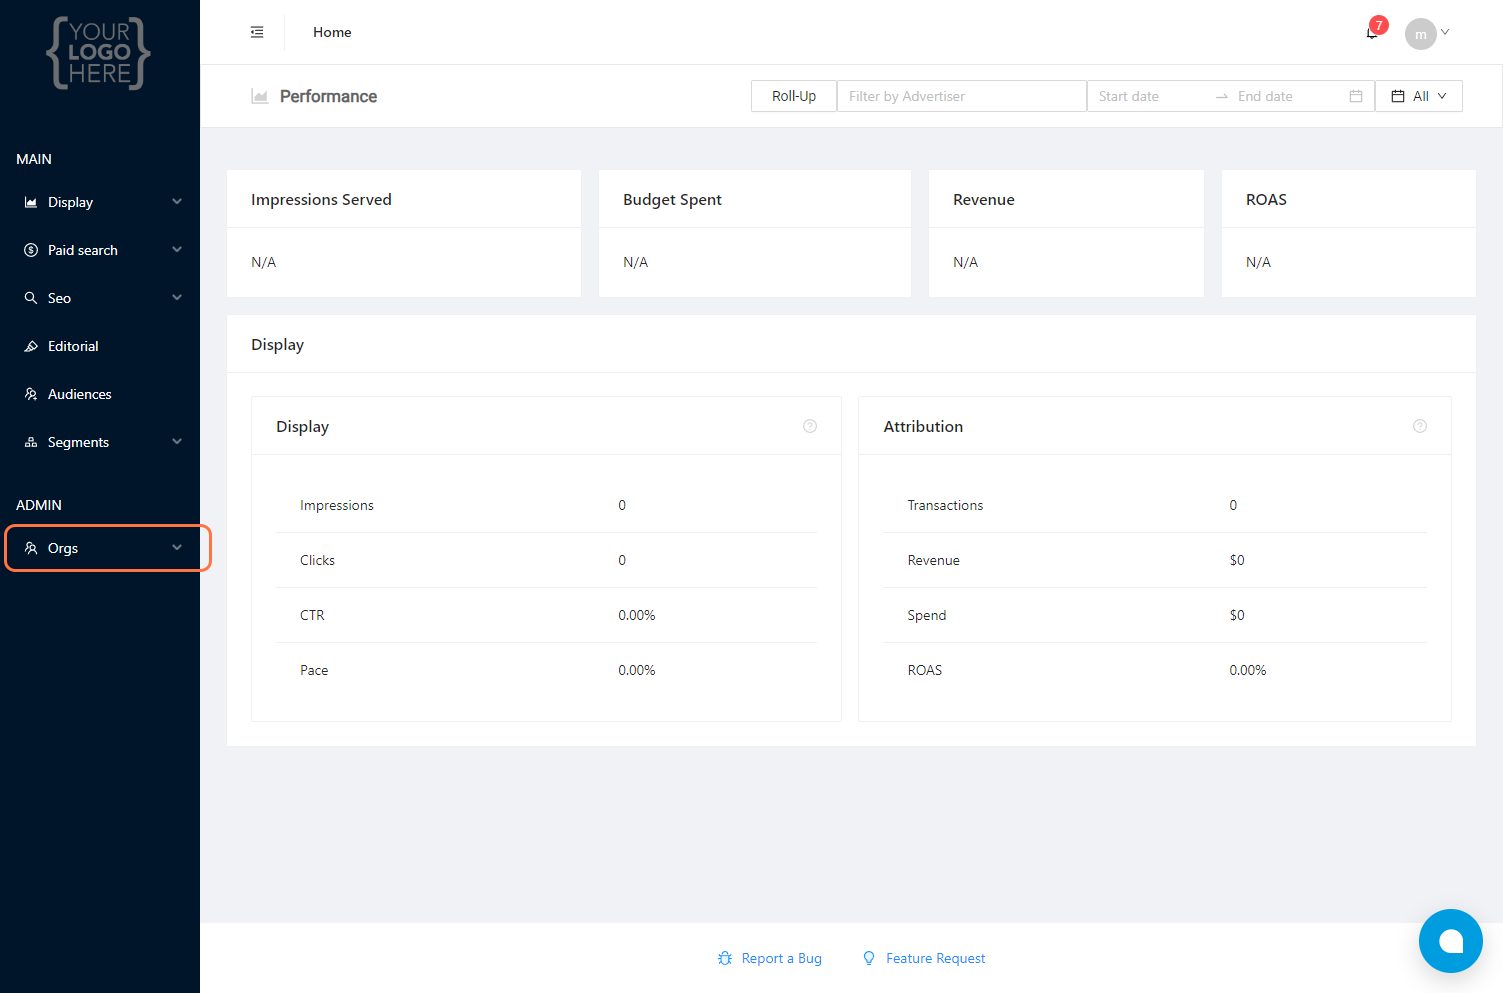Screen dimensions: 1503x993
Task: Click the MAIN section label
Action: pyautogui.click(x=34, y=159)
